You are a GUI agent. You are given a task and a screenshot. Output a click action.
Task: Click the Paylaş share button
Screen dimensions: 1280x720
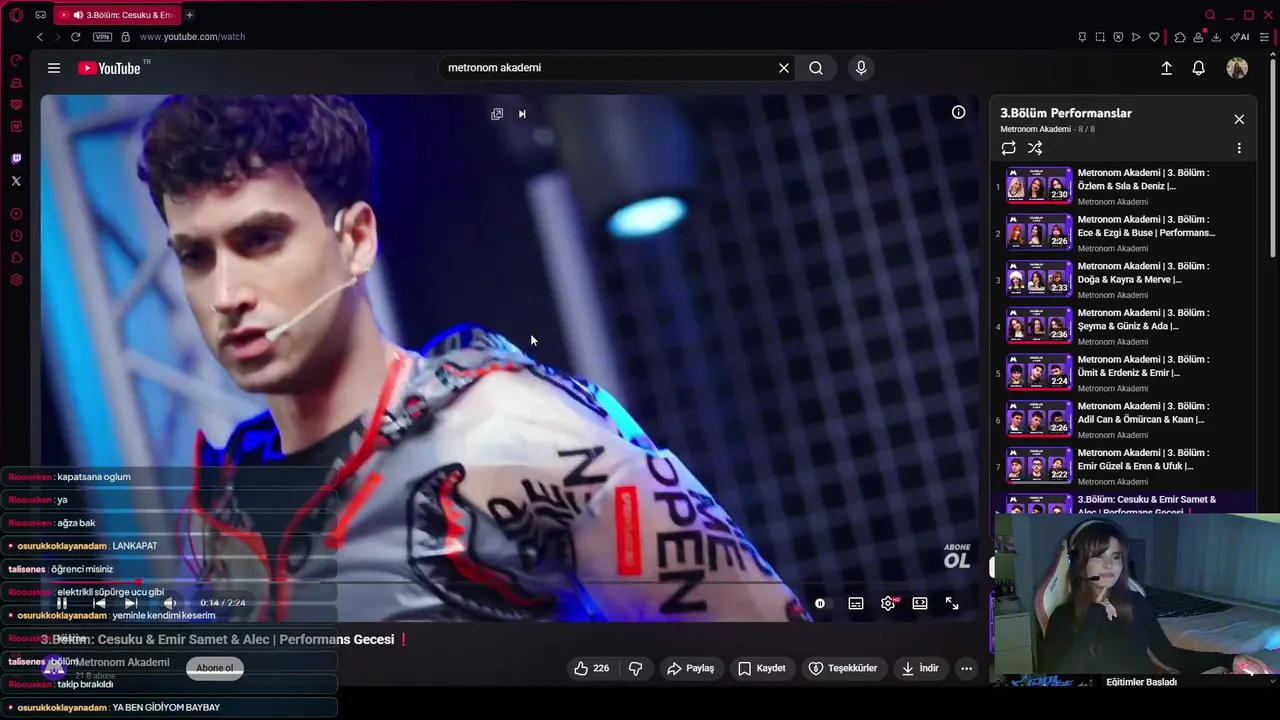pyautogui.click(x=691, y=668)
